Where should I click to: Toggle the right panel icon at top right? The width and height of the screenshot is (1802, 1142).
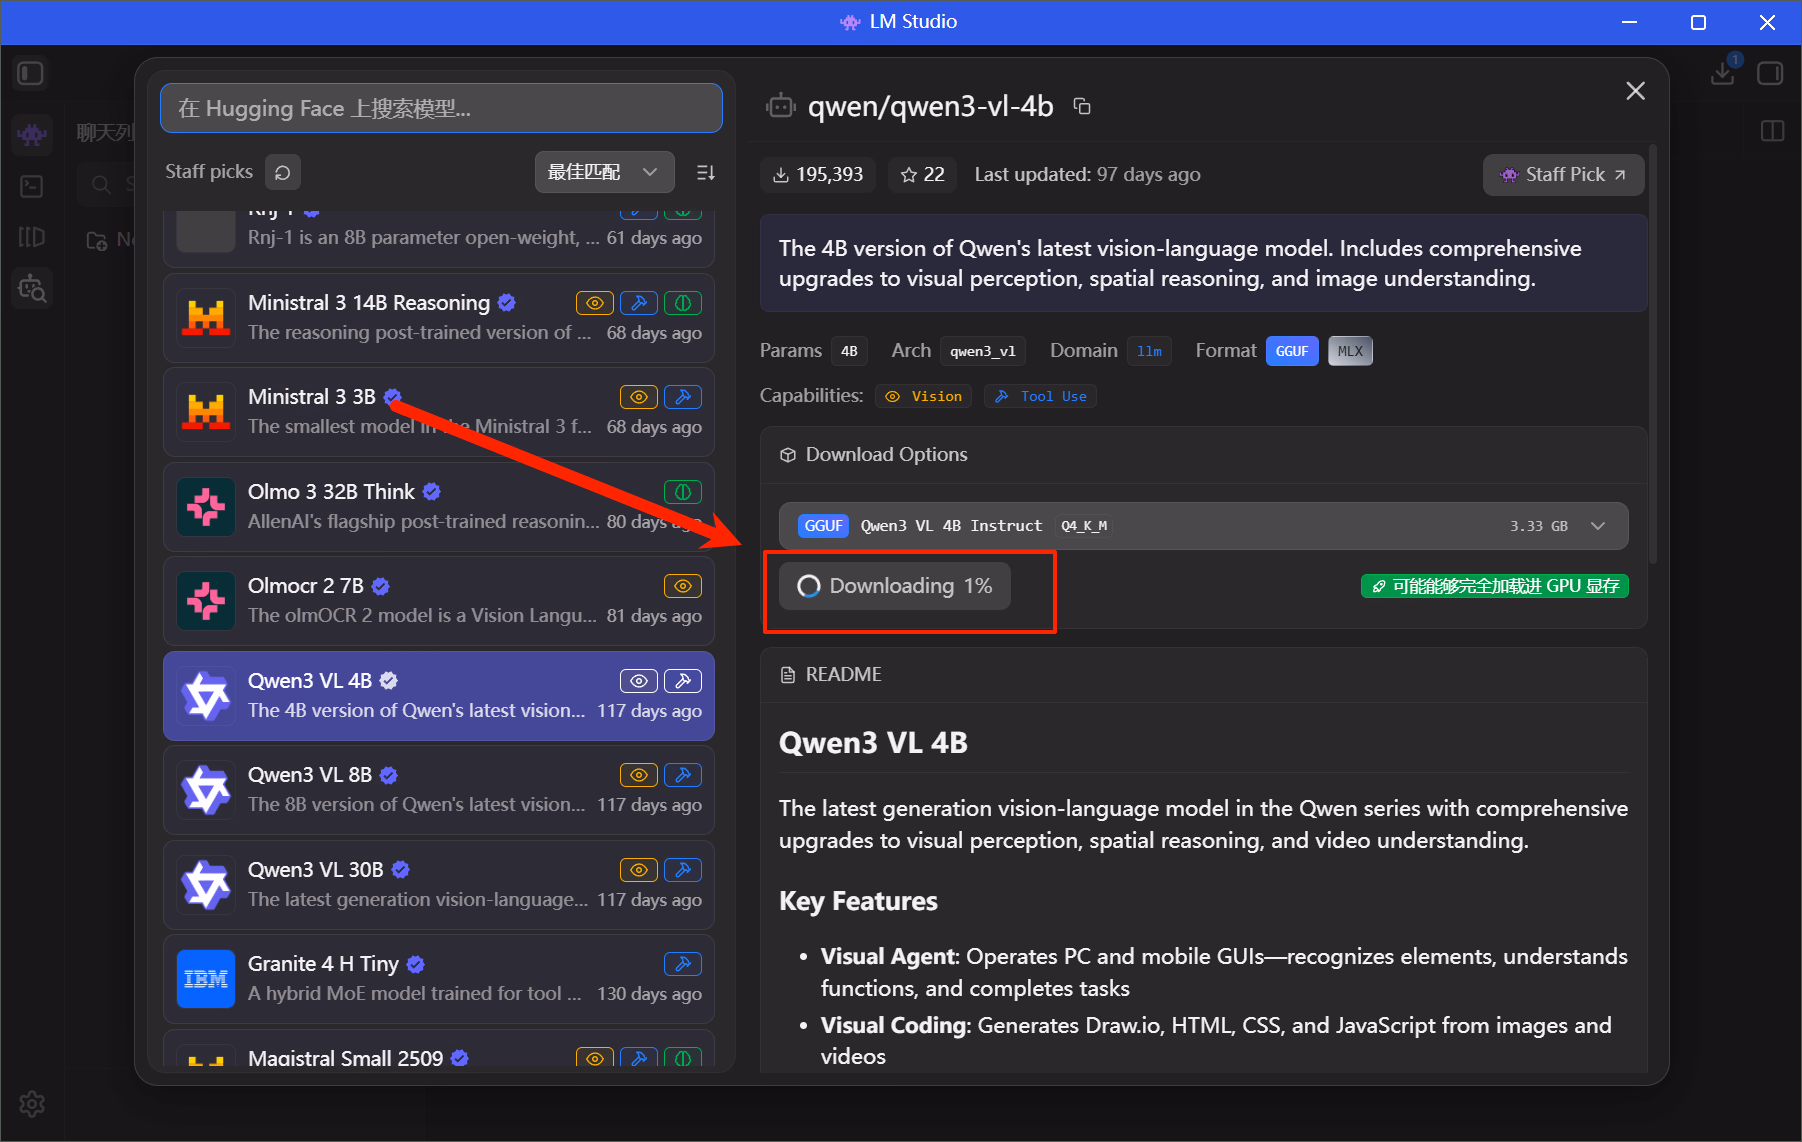(x=1770, y=74)
